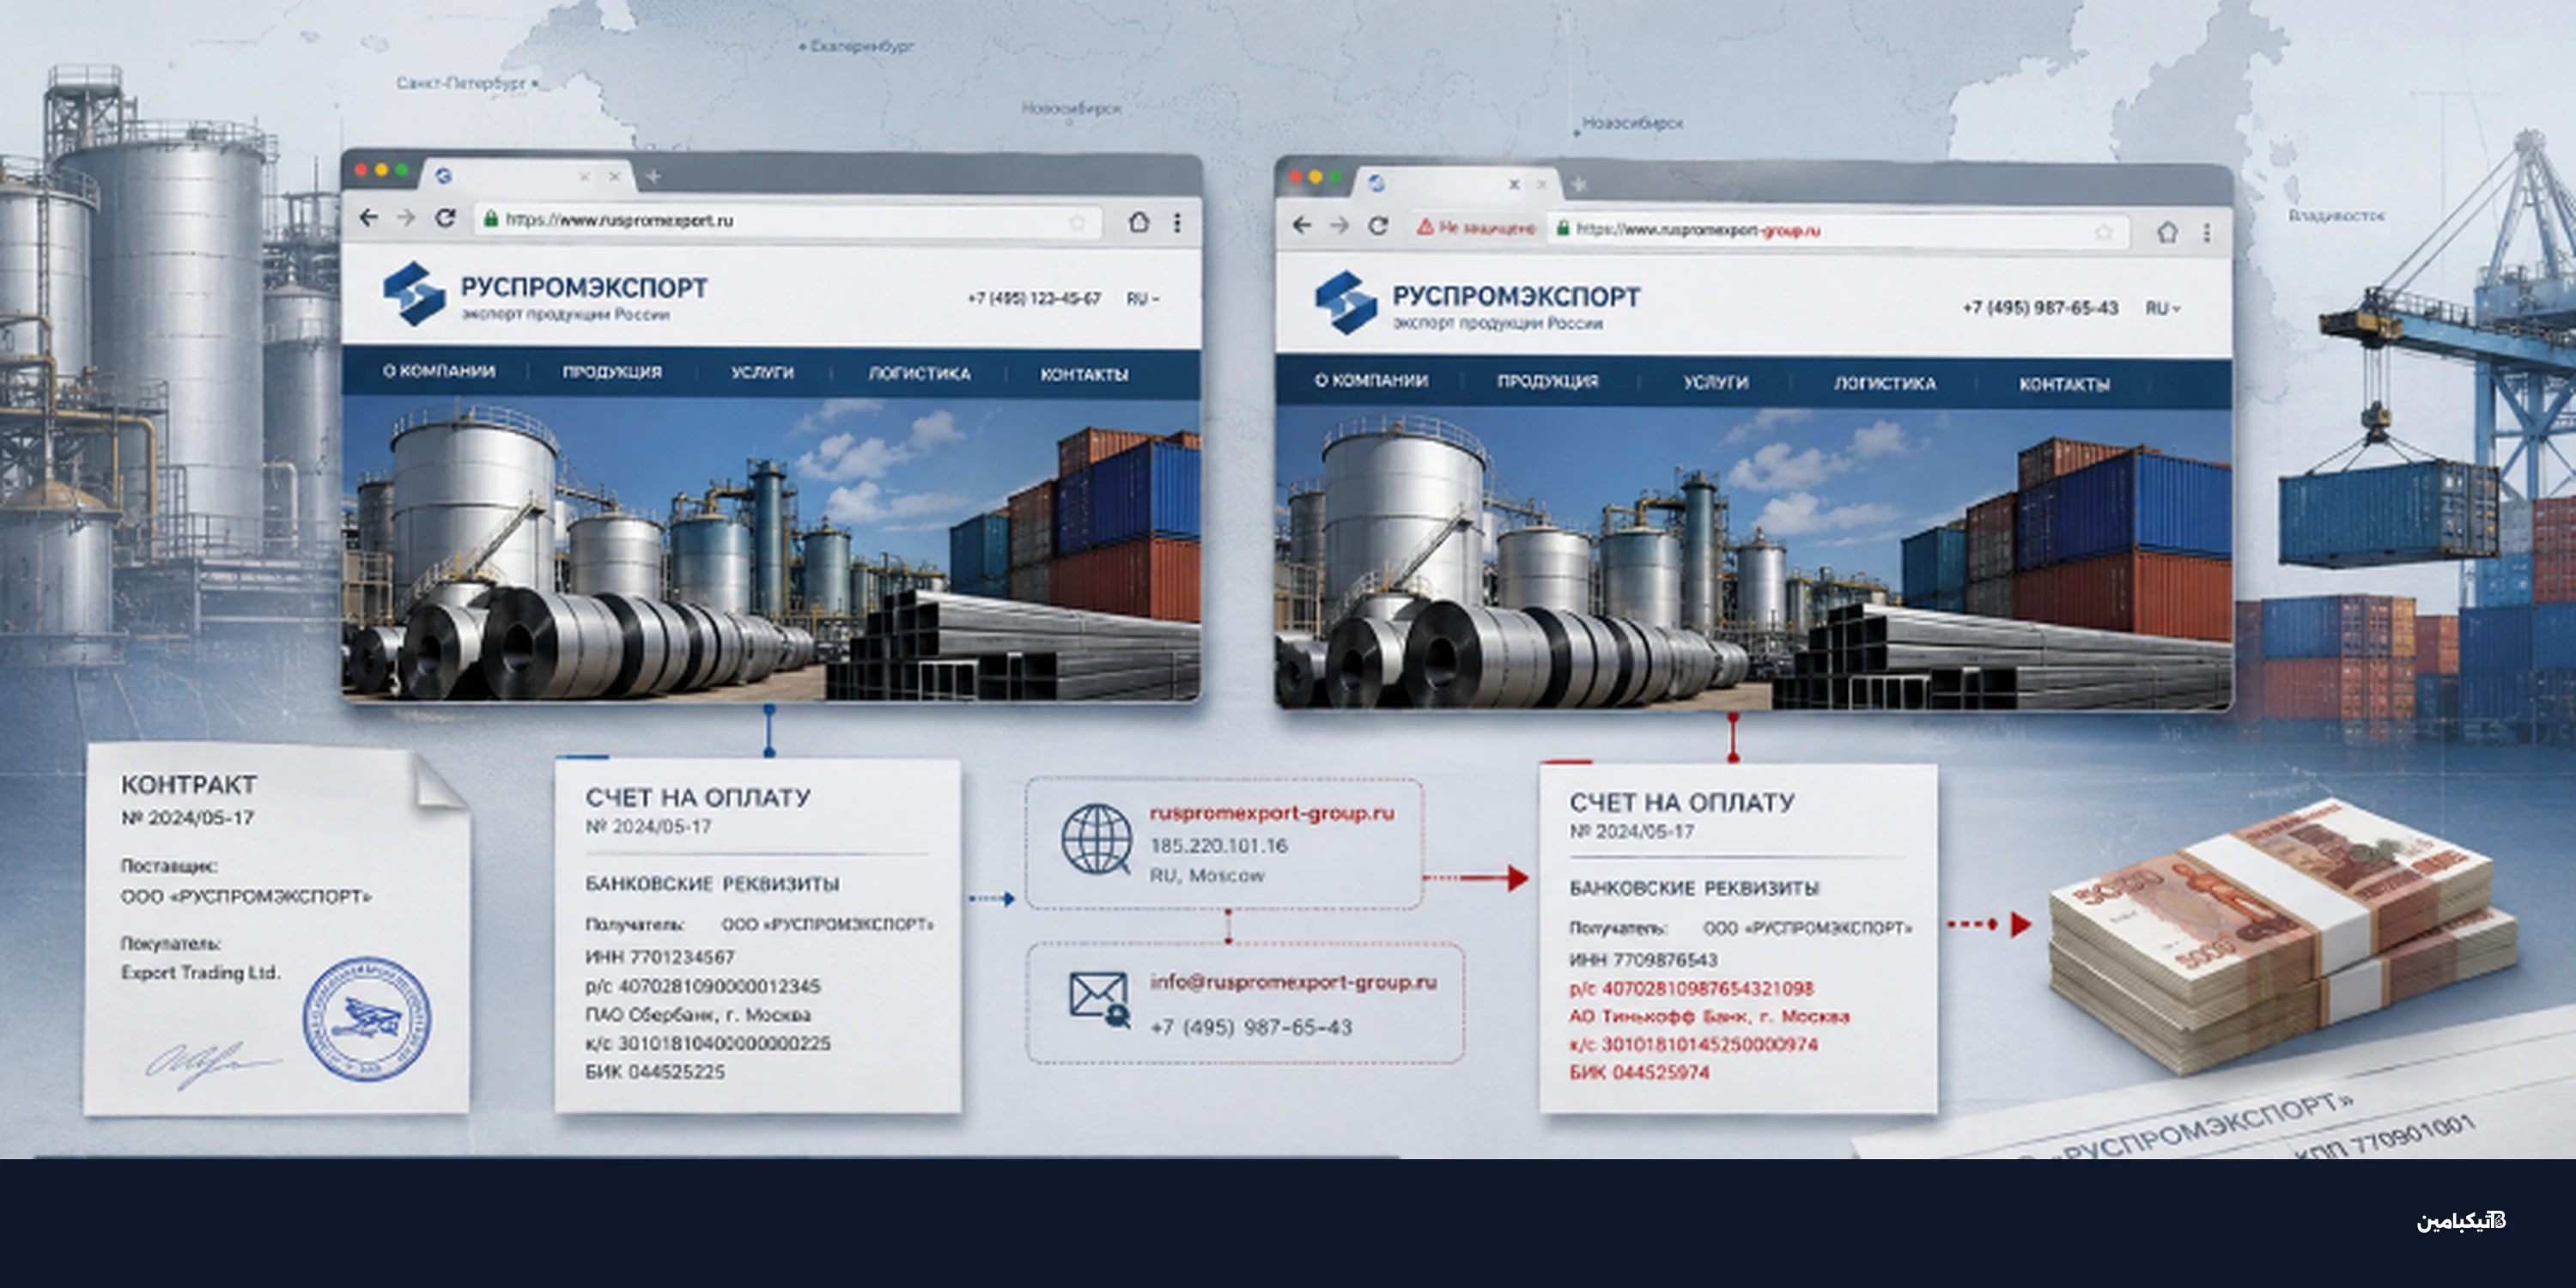Click the red not-secure warning icon
2576x1288 pixels.
1425,227
